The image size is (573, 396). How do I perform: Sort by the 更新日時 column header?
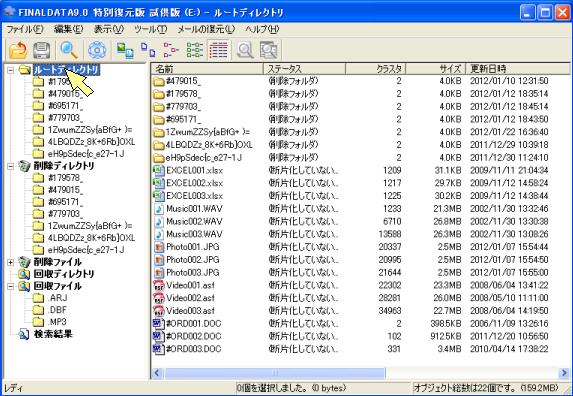tap(518, 68)
